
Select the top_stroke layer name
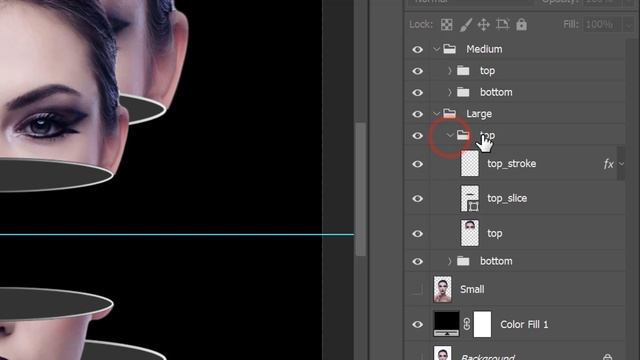(511, 164)
